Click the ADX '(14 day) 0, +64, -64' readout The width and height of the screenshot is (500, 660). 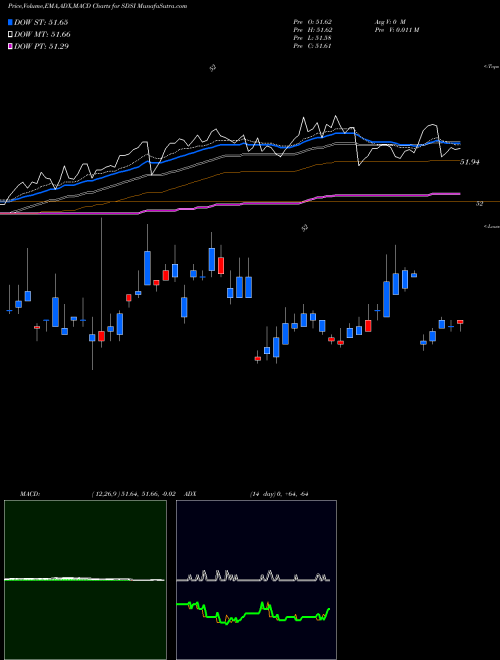pyautogui.click(x=279, y=494)
